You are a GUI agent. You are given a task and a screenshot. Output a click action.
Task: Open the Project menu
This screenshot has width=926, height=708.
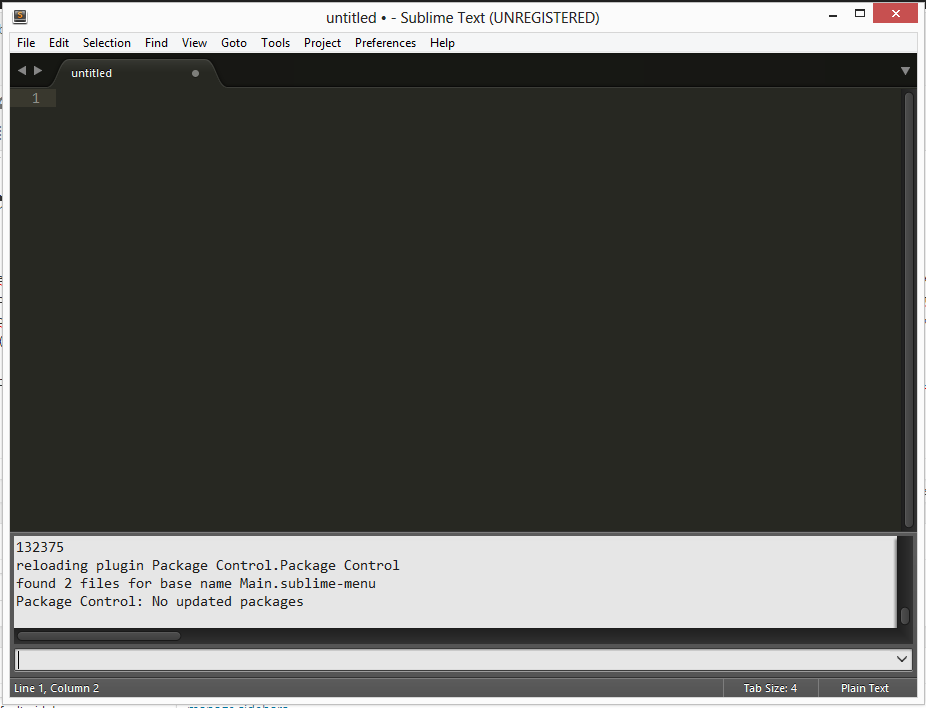(322, 43)
